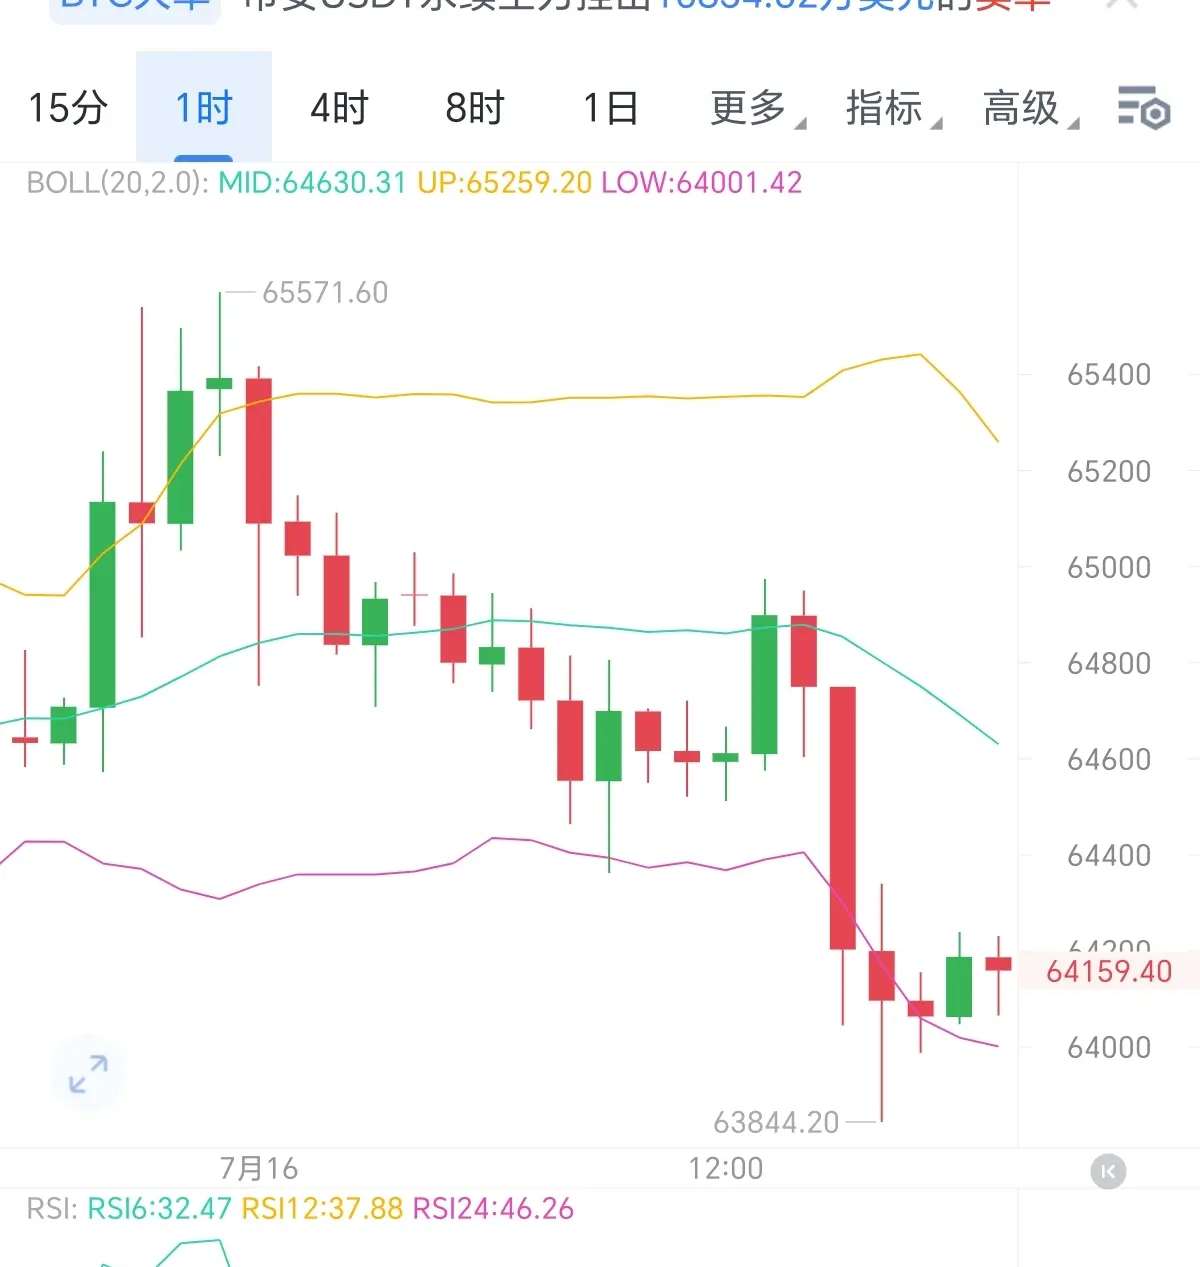Open chart settings list-gear icon
The width and height of the screenshot is (1200, 1267).
coord(1144,108)
